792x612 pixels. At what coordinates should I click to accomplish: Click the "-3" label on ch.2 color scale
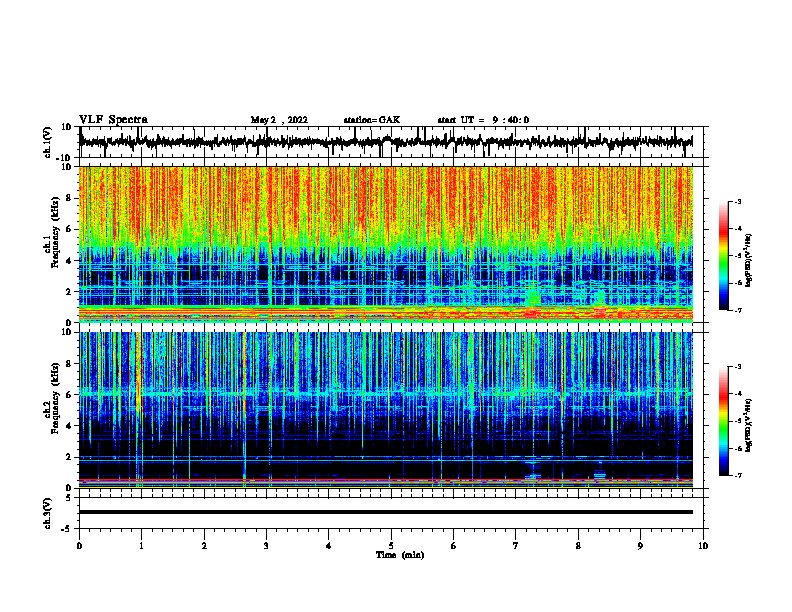pos(737,367)
